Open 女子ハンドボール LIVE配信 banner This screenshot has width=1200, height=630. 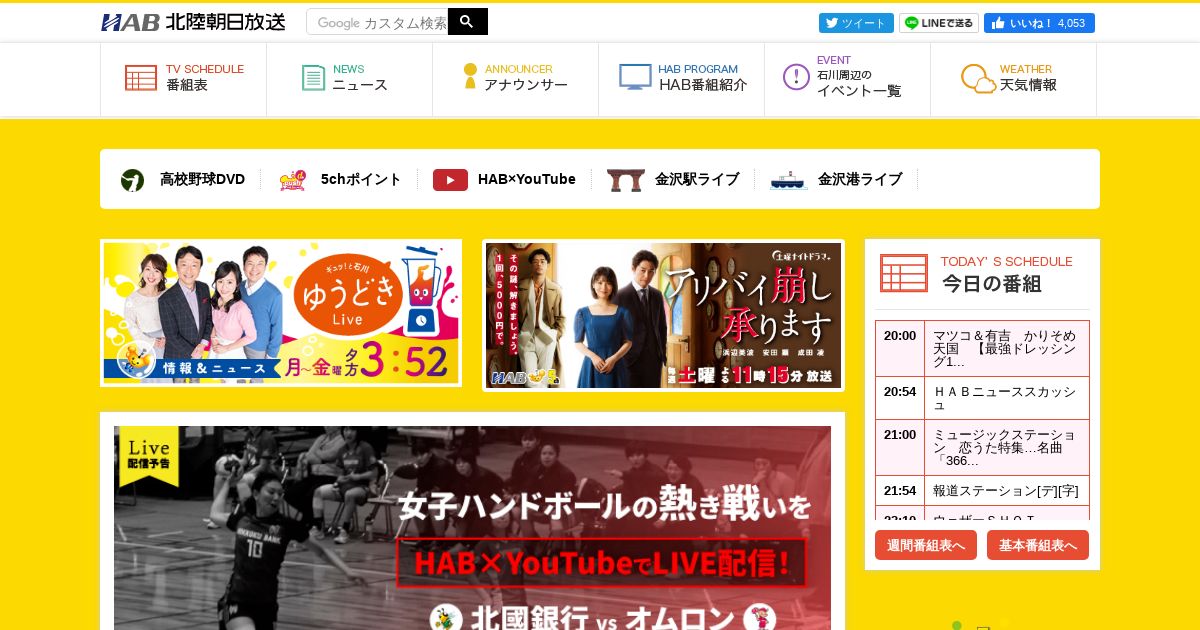(472, 528)
